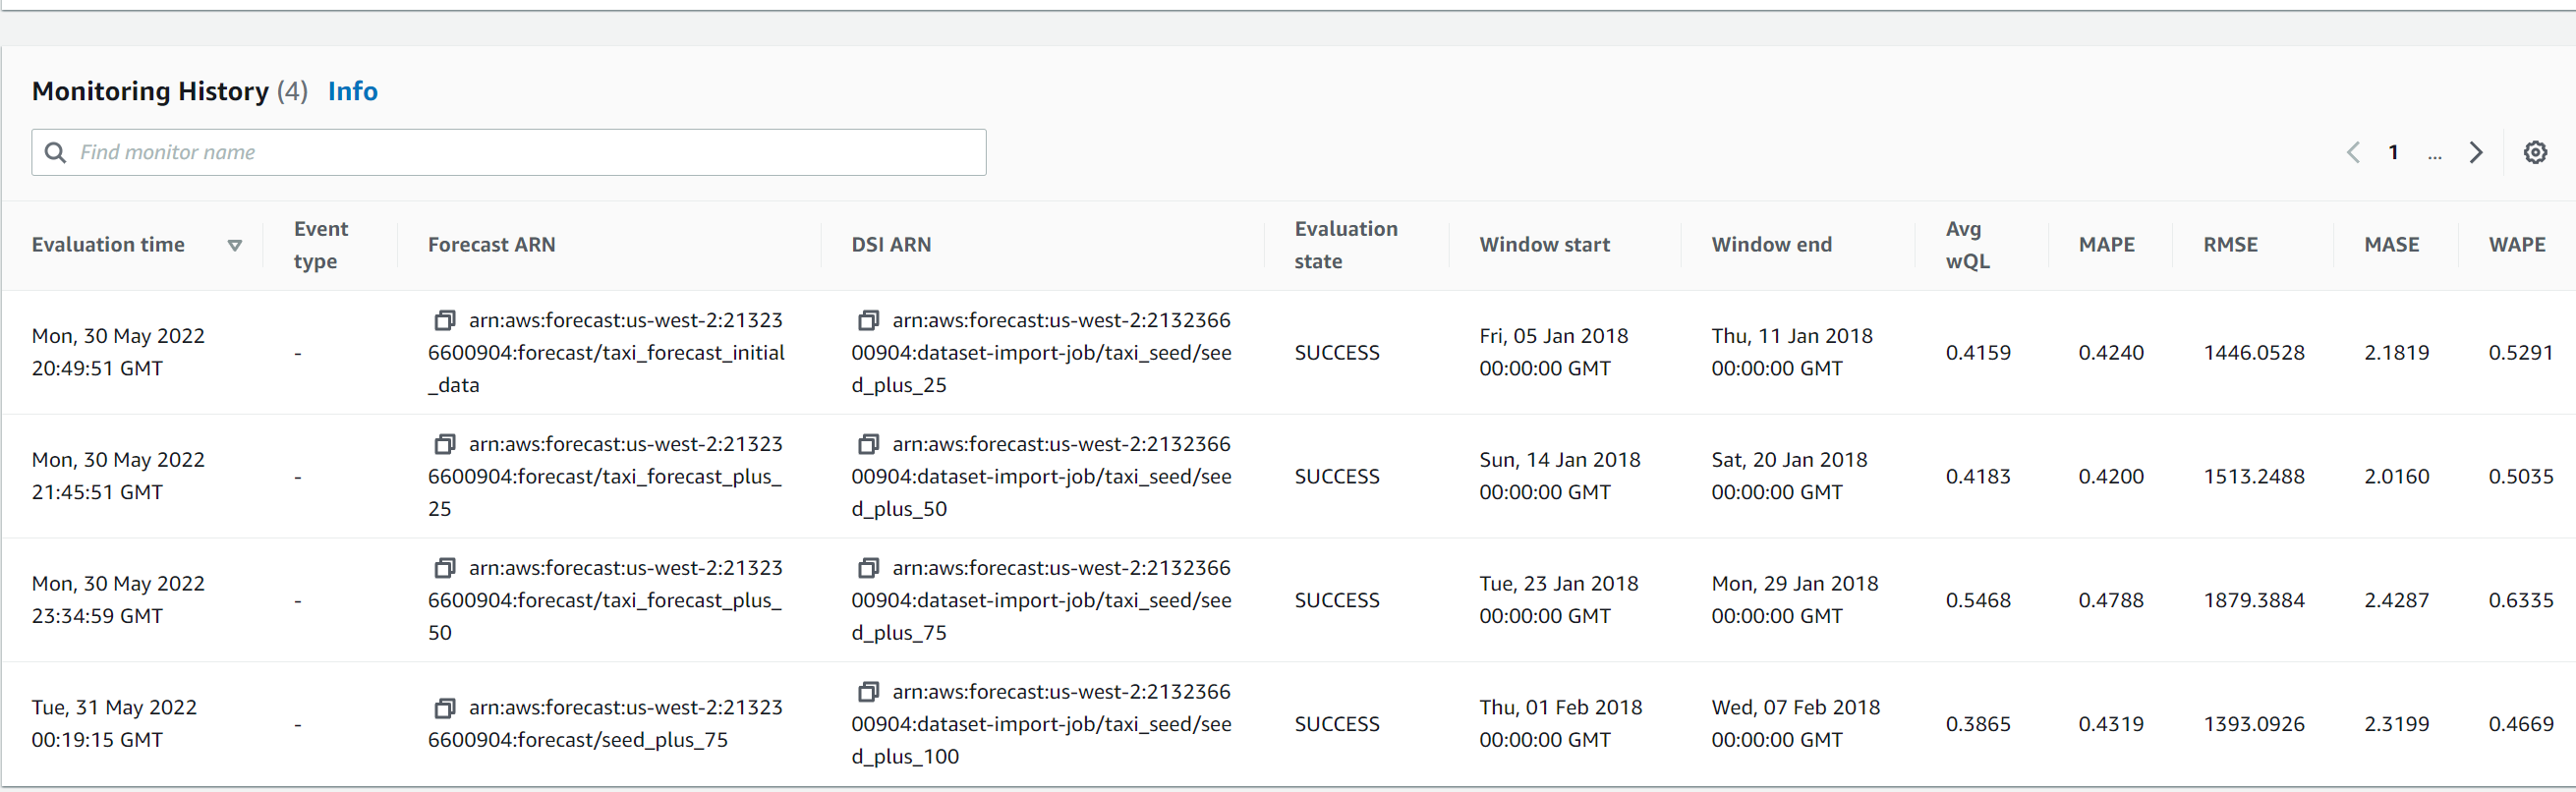Click MASE value 2.4287
The height and width of the screenshot is (792, 2576).
coord(2396,601)
